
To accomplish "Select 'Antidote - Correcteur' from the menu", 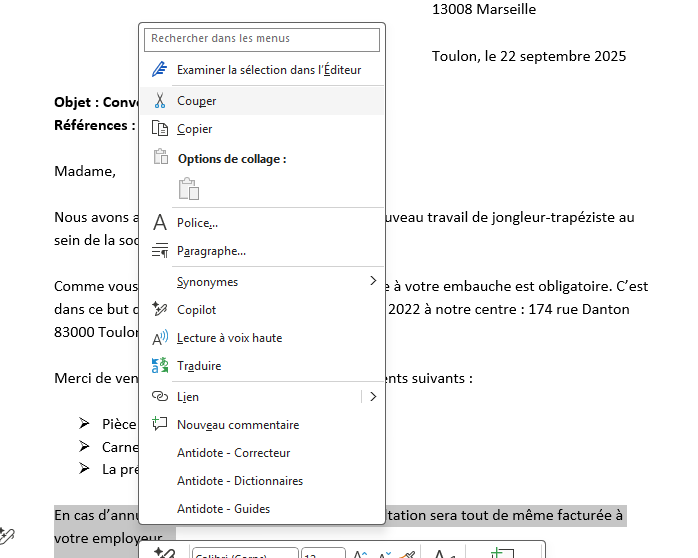I will pos(233,453).
